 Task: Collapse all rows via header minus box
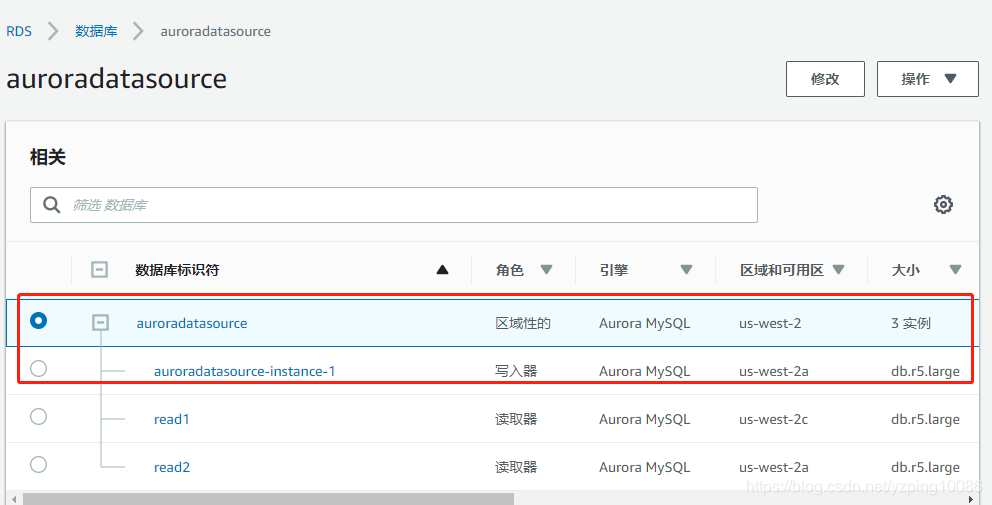pyautogui.click(x=99, y=270)
